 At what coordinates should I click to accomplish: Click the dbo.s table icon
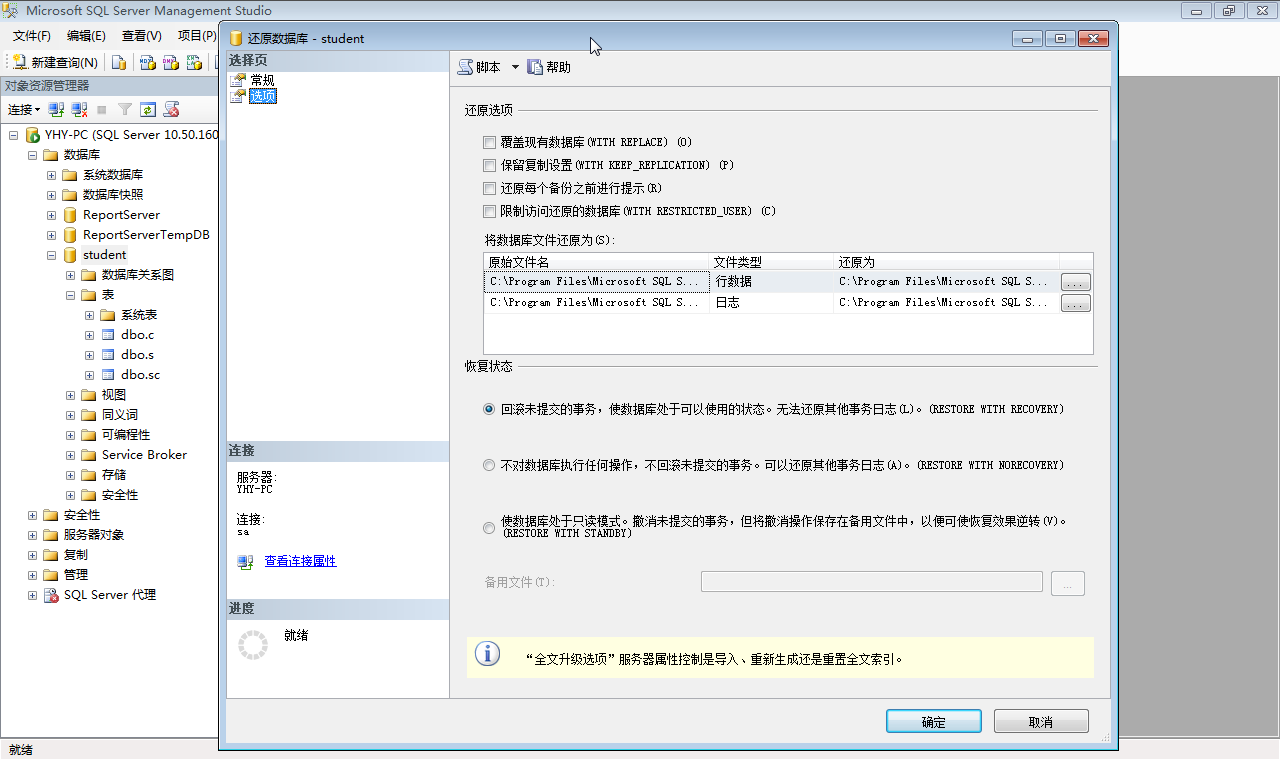tap(109, 355)
